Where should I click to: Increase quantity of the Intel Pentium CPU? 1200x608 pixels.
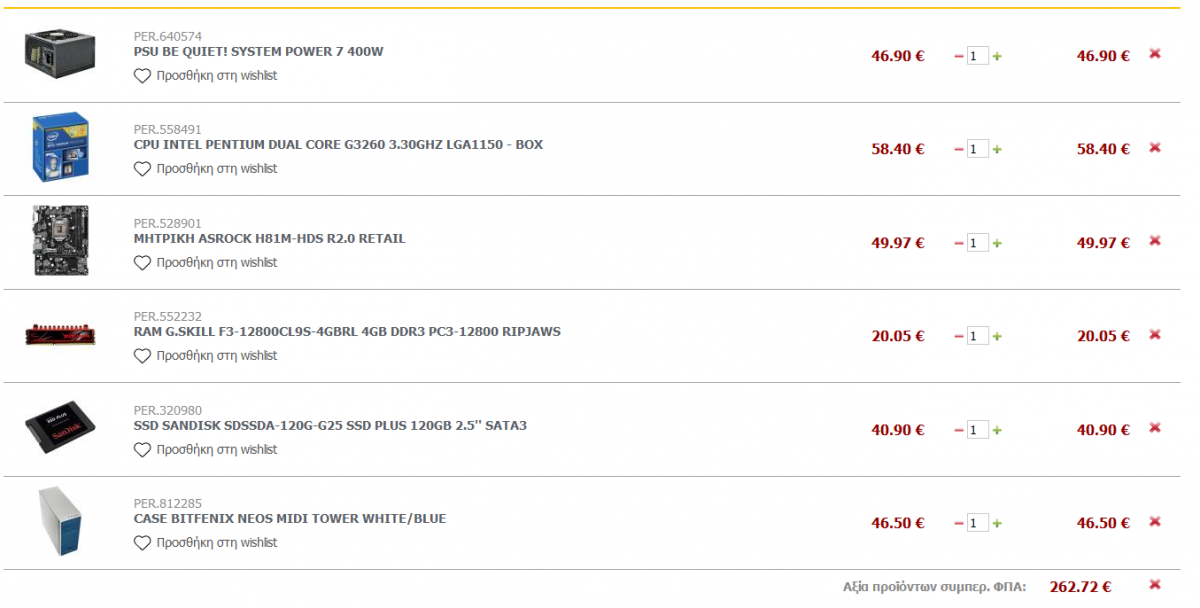997,149
